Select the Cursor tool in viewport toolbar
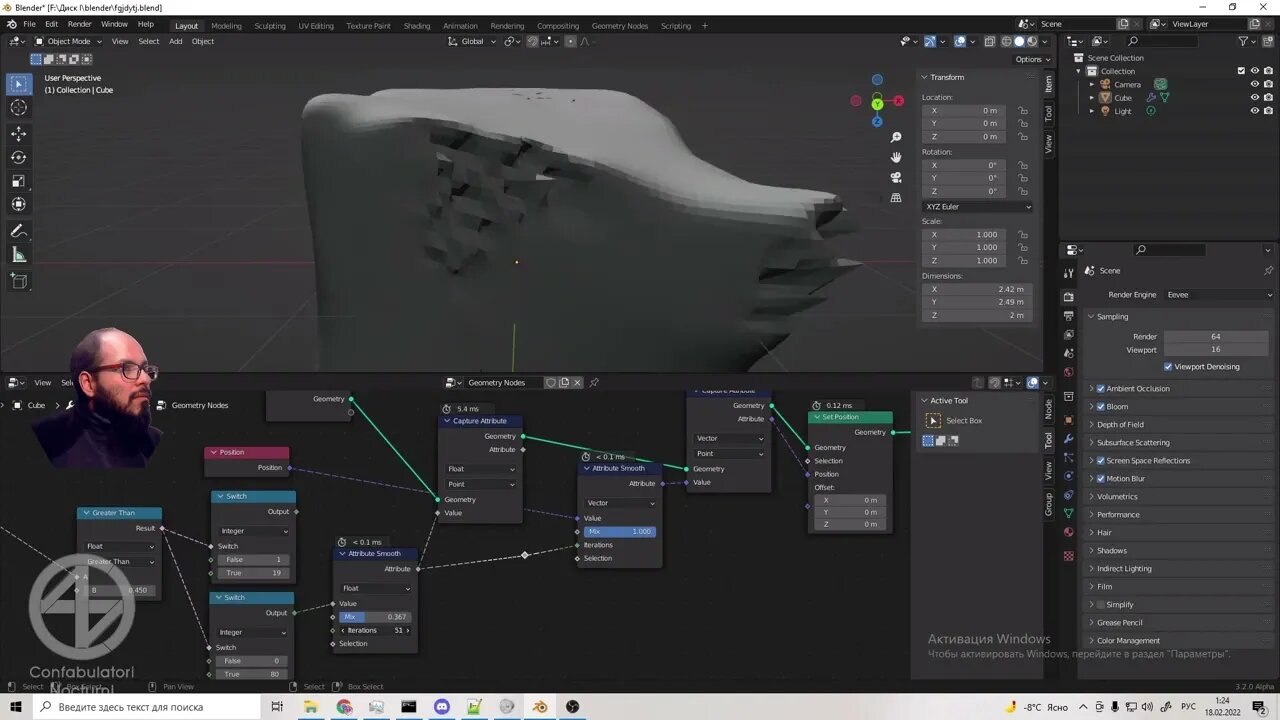This screenshot has height=720, width=1280. pos(19,108)
